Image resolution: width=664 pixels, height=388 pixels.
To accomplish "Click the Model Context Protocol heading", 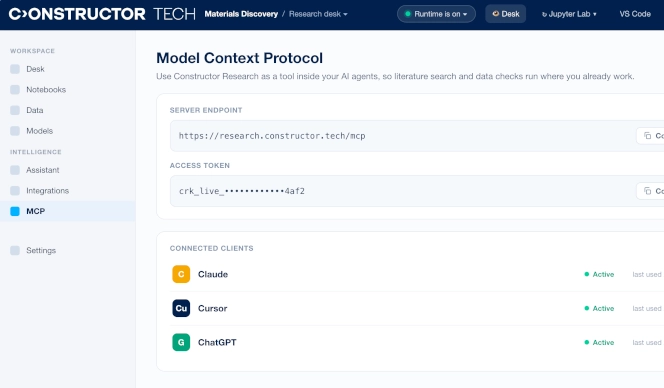I will point(239,58).
